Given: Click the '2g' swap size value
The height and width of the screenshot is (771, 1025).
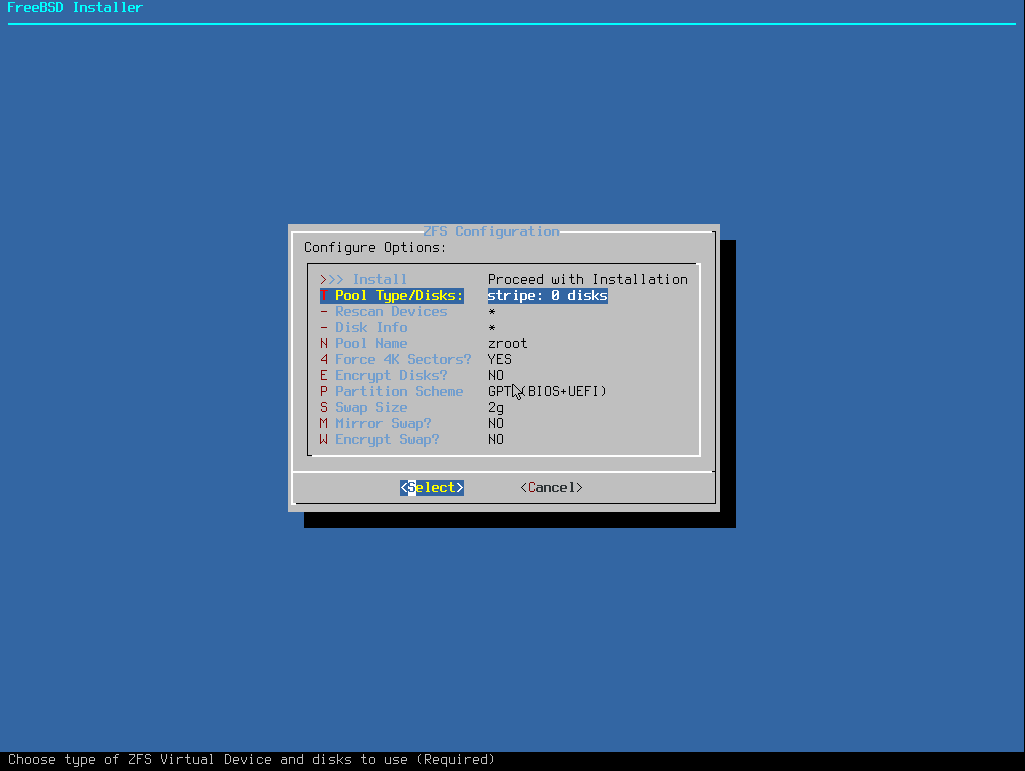Looking at the screenshot, I should (496, 408).
